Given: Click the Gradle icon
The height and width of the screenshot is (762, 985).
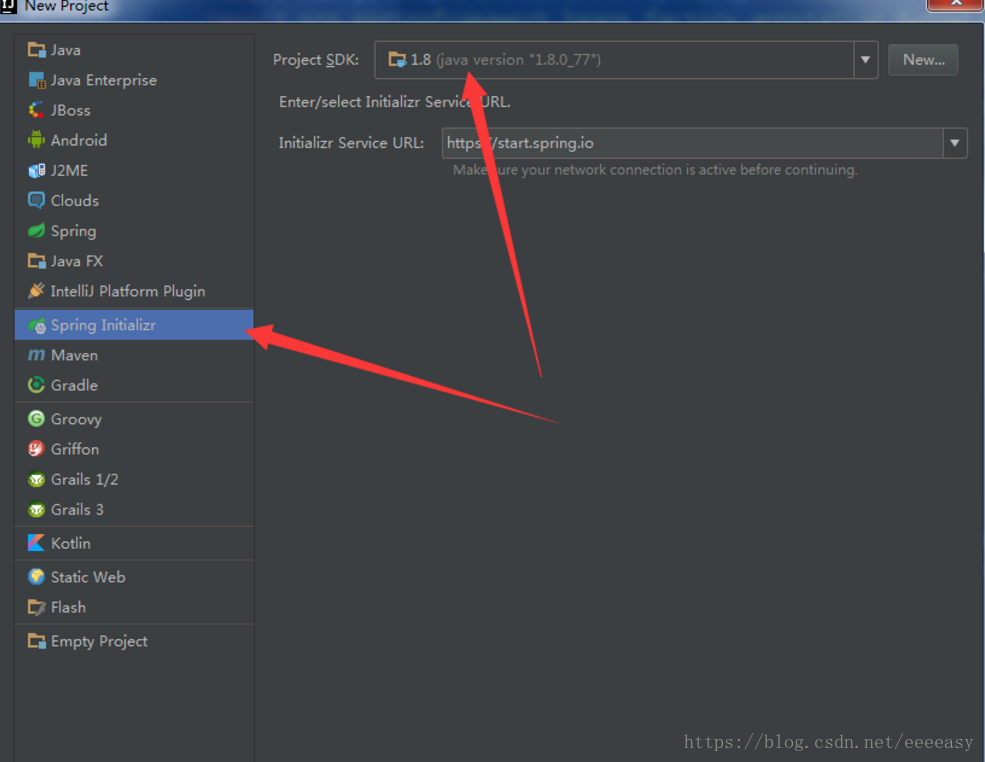Looking at the screenshot, I should [x=36, y=384].
